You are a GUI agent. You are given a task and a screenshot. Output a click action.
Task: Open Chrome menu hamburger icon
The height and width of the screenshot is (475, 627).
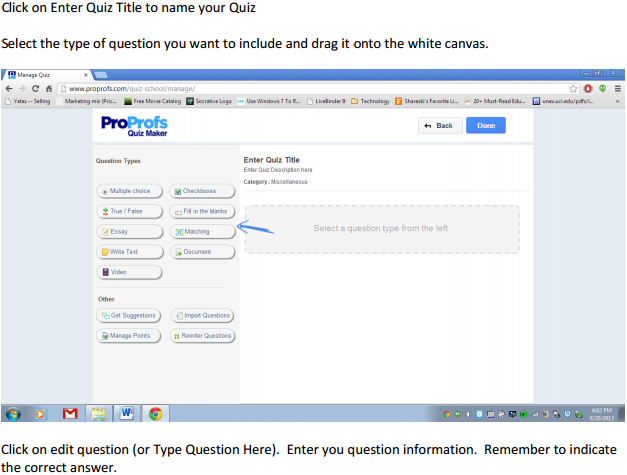coord(617,89)
